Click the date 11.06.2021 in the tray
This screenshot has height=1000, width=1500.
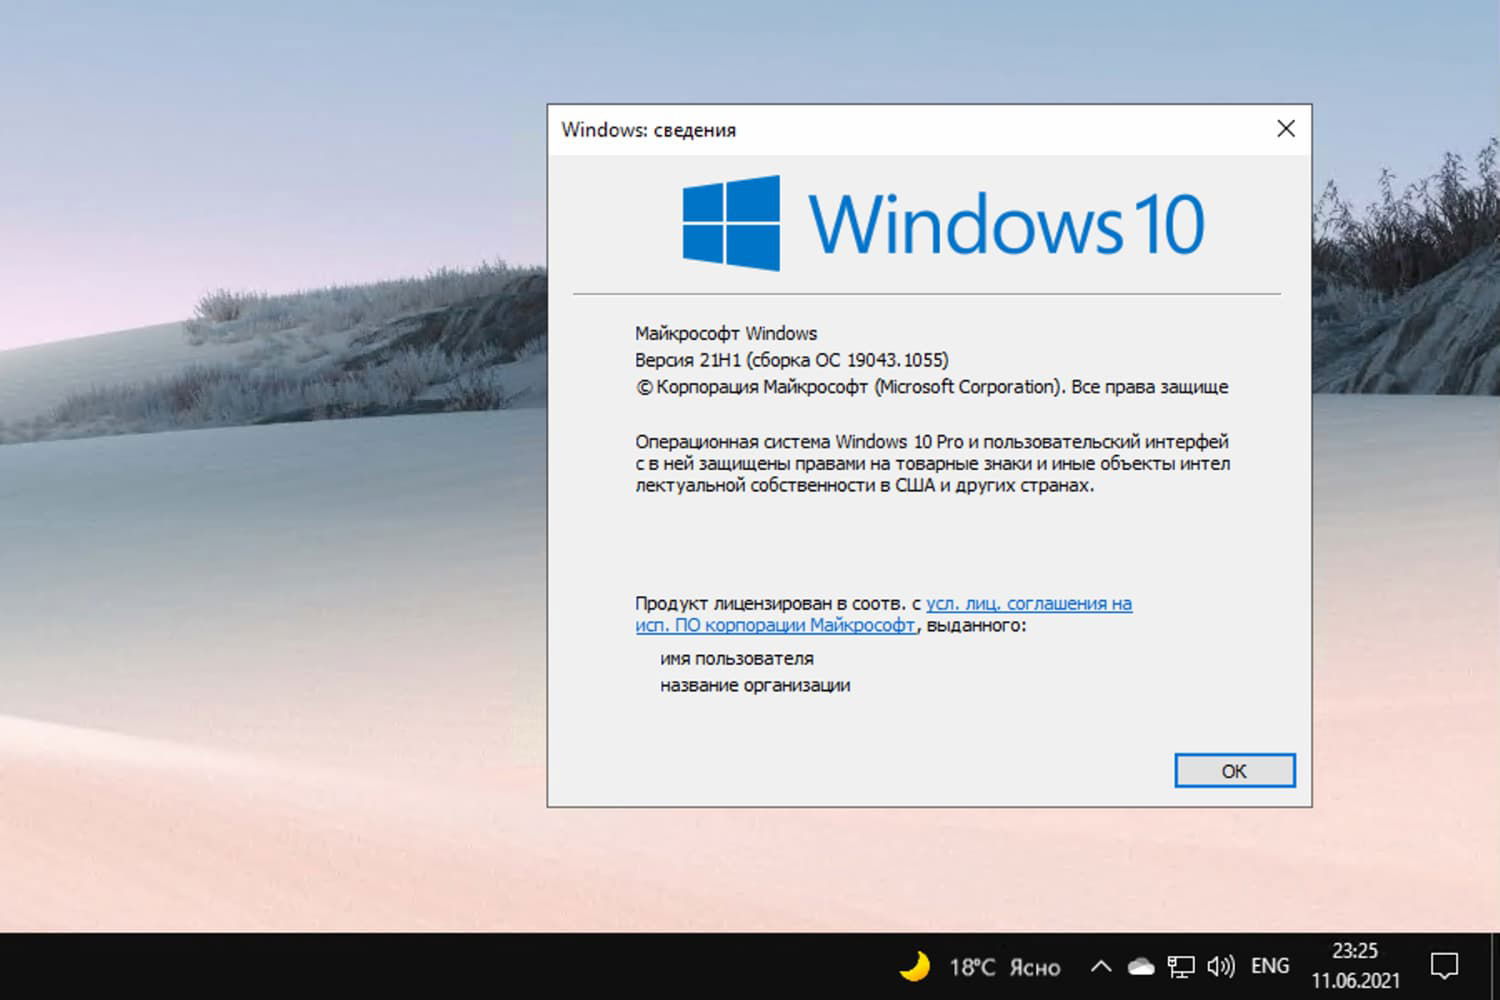click(1356, 982)
